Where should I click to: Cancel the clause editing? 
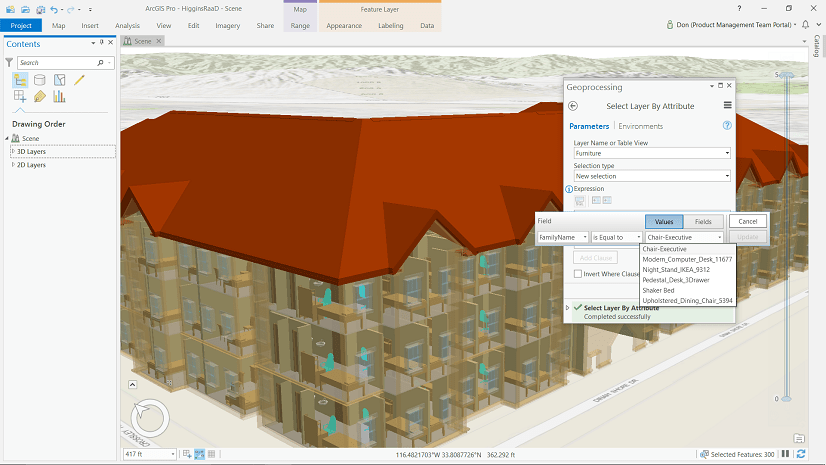point(748,222)
